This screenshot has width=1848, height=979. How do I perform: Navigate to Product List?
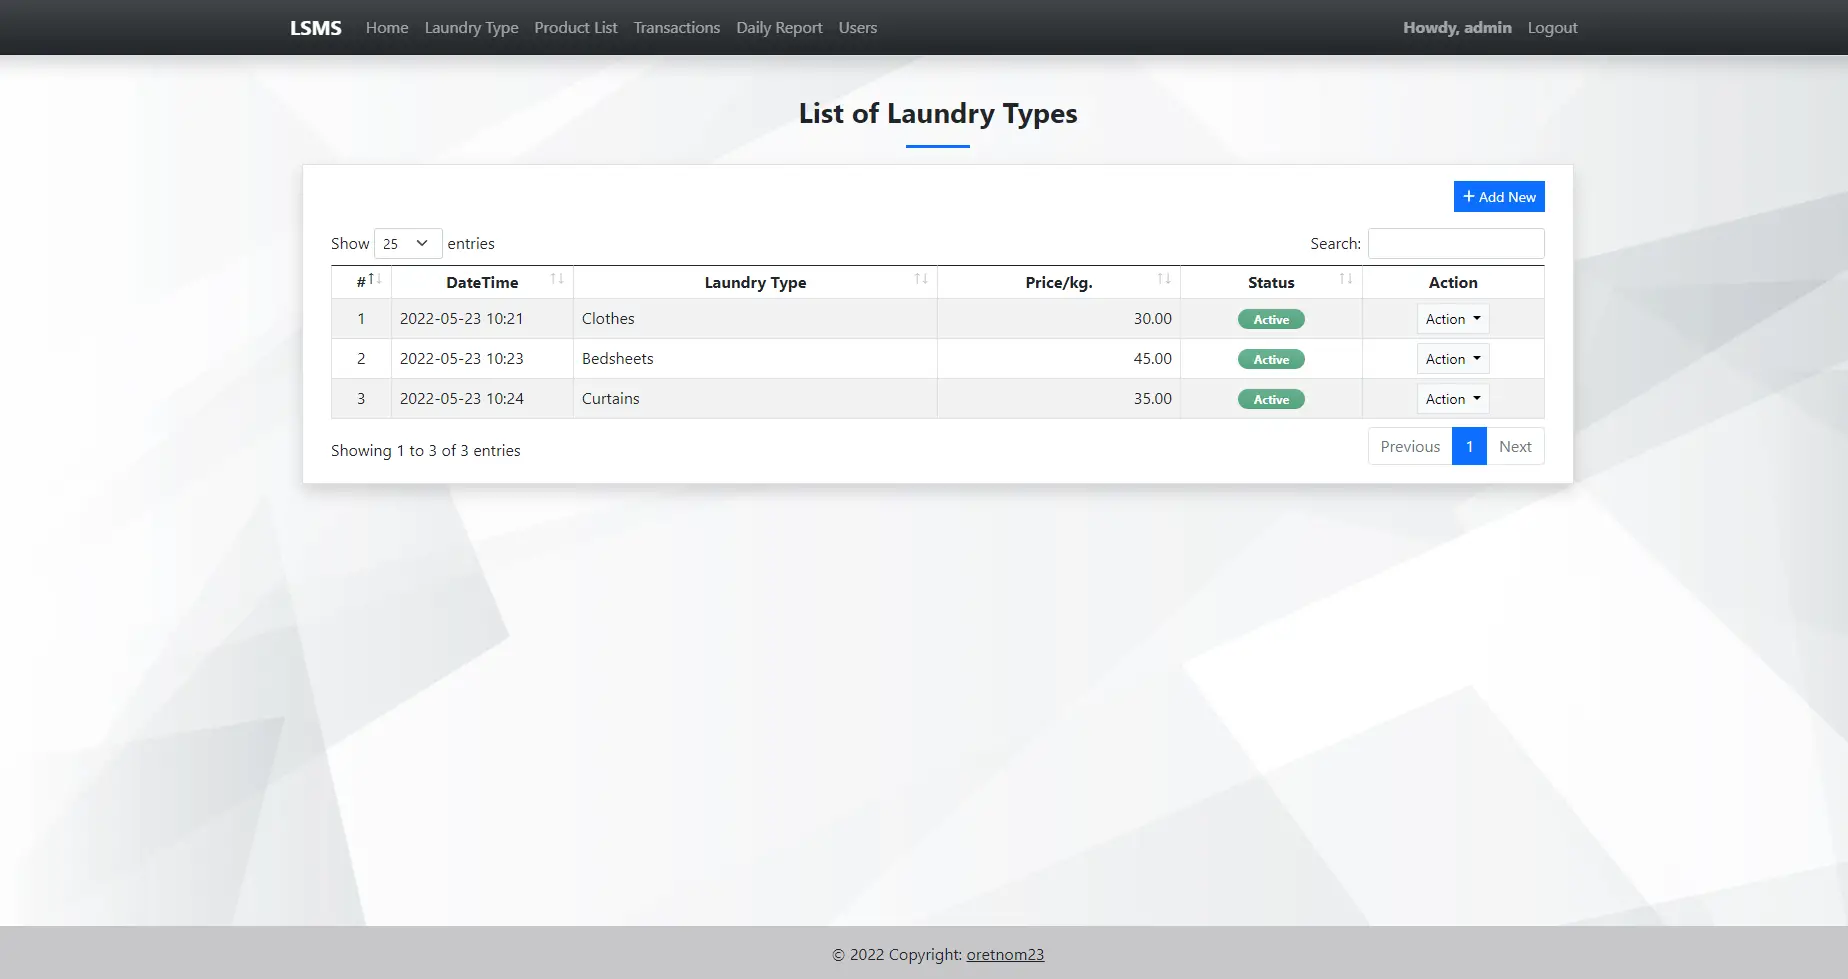pos(576,28)
